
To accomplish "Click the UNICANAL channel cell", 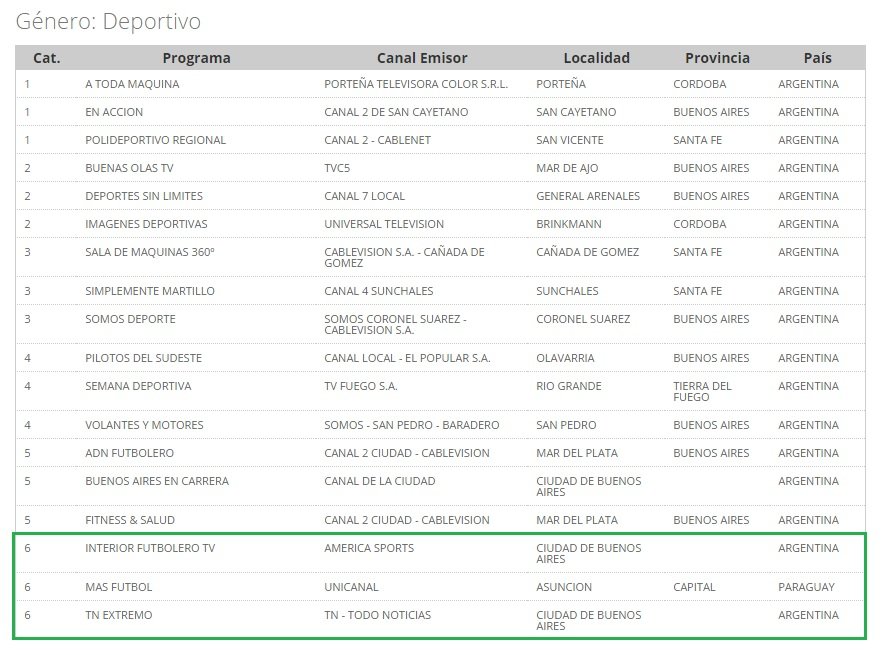I will click(351, 587).
